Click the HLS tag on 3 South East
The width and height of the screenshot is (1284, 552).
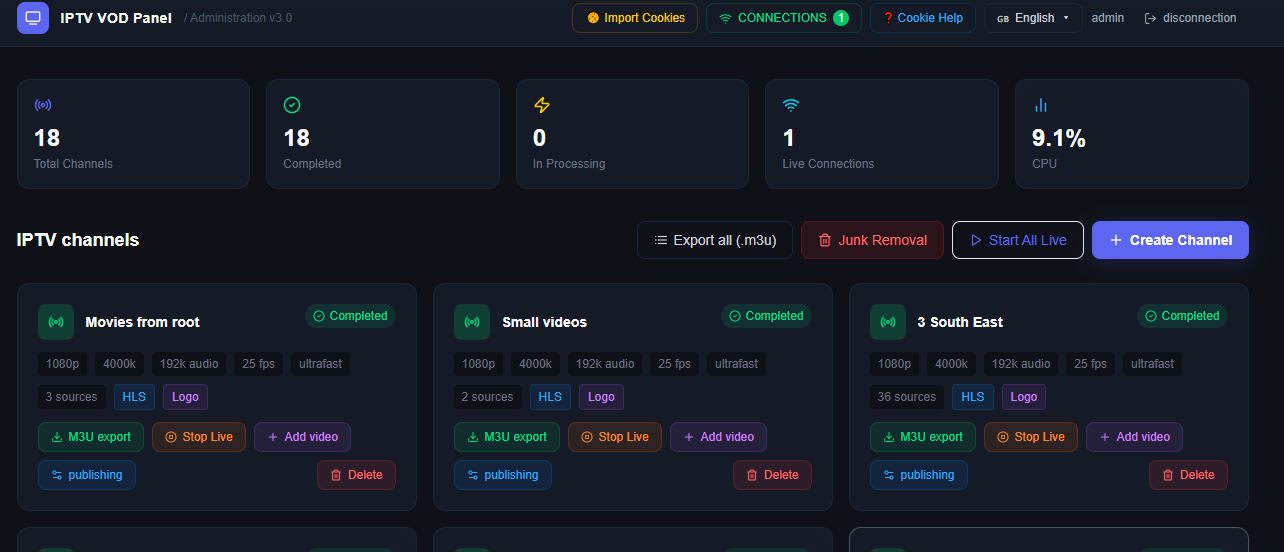[x=973, y=397]
